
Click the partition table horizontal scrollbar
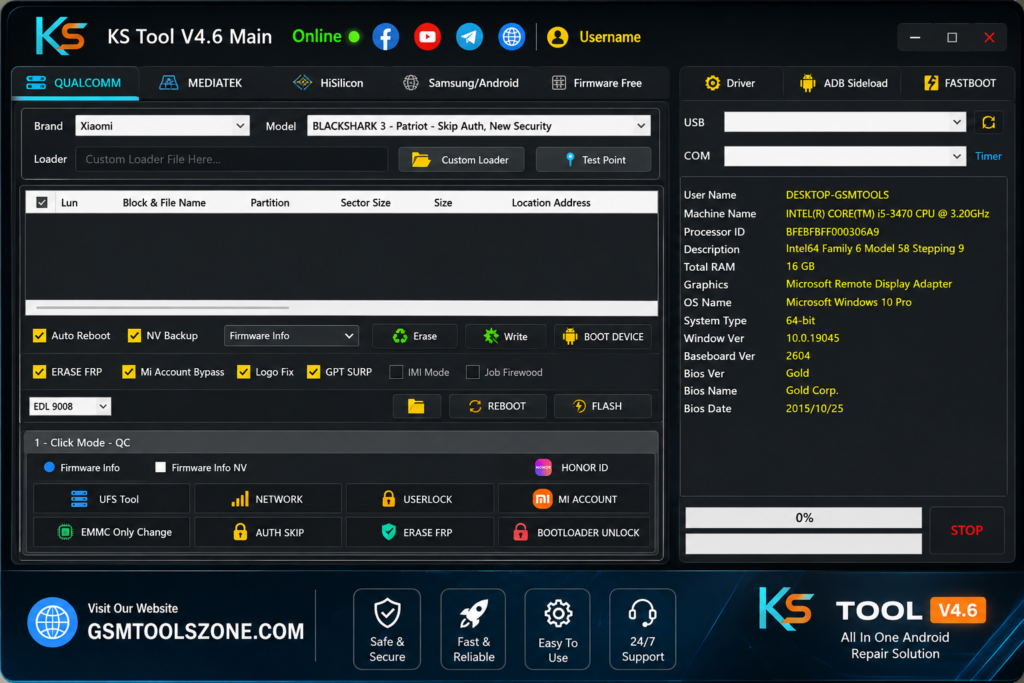163,307
